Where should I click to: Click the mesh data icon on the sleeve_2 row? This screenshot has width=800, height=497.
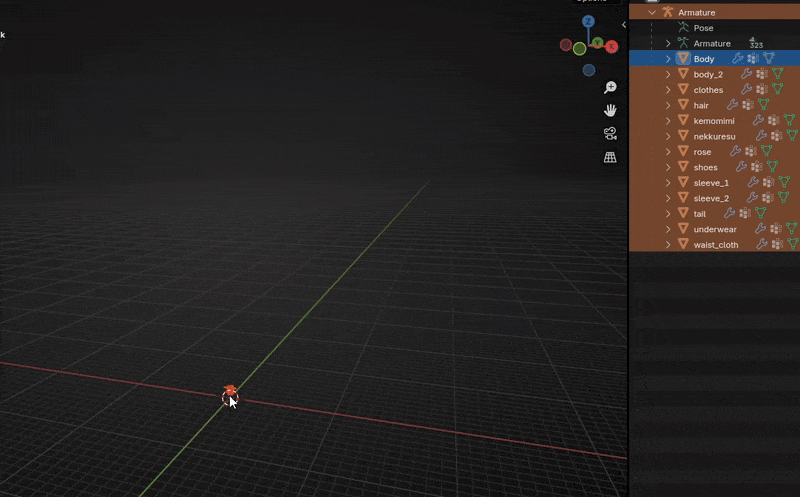coord(784,197)
